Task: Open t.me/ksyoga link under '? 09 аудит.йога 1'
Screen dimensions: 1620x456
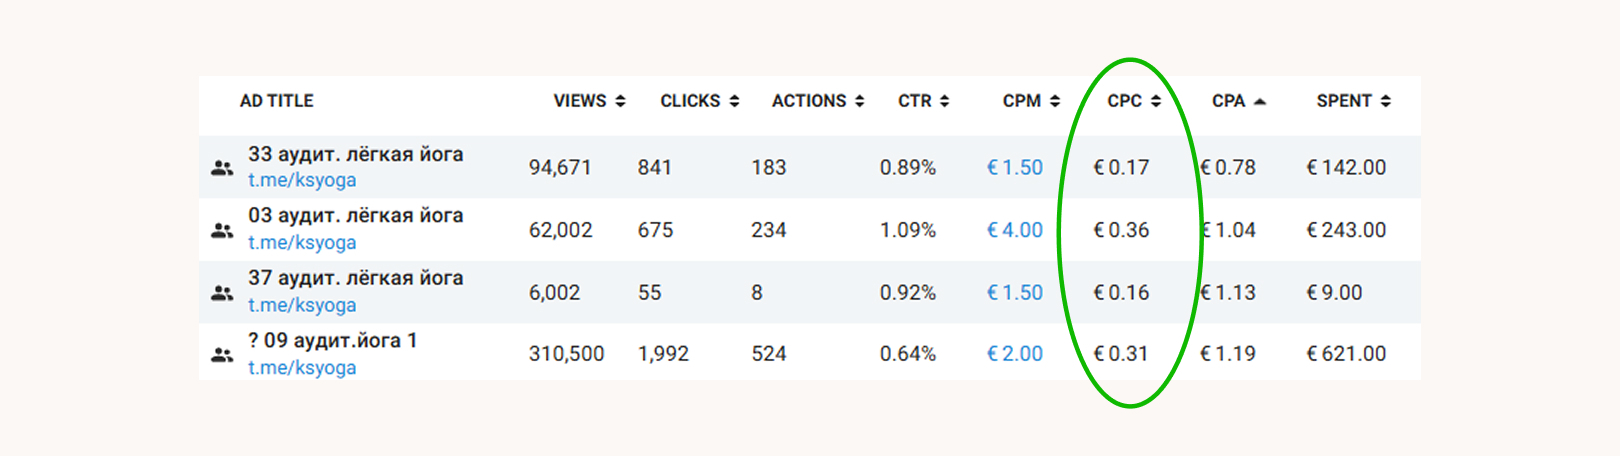Action: [302, 368]
